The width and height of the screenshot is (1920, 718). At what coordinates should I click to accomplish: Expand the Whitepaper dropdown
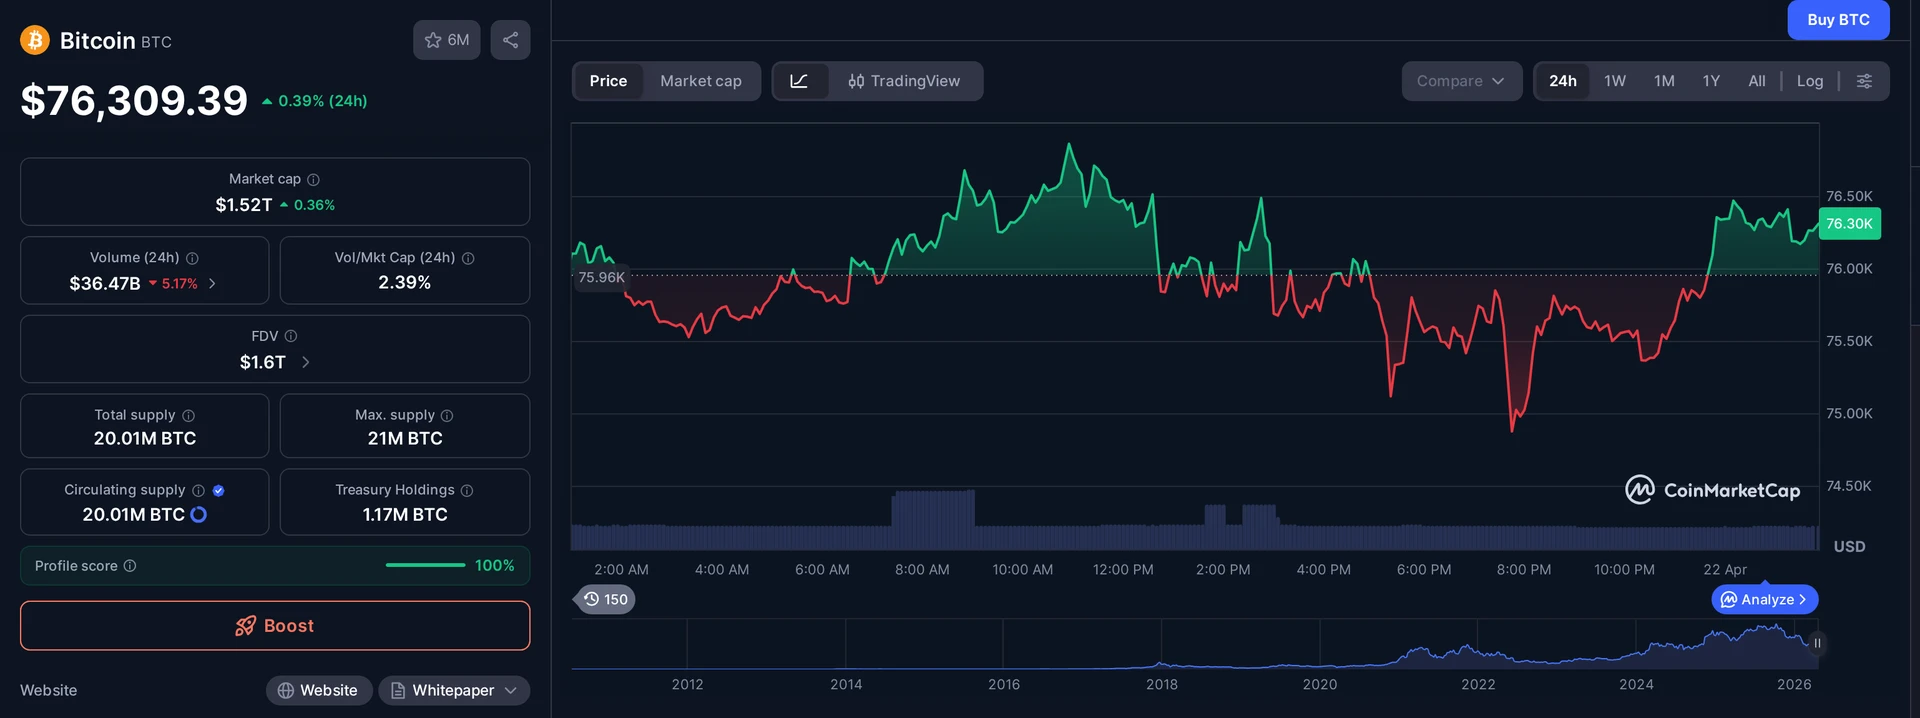(454, 690)
